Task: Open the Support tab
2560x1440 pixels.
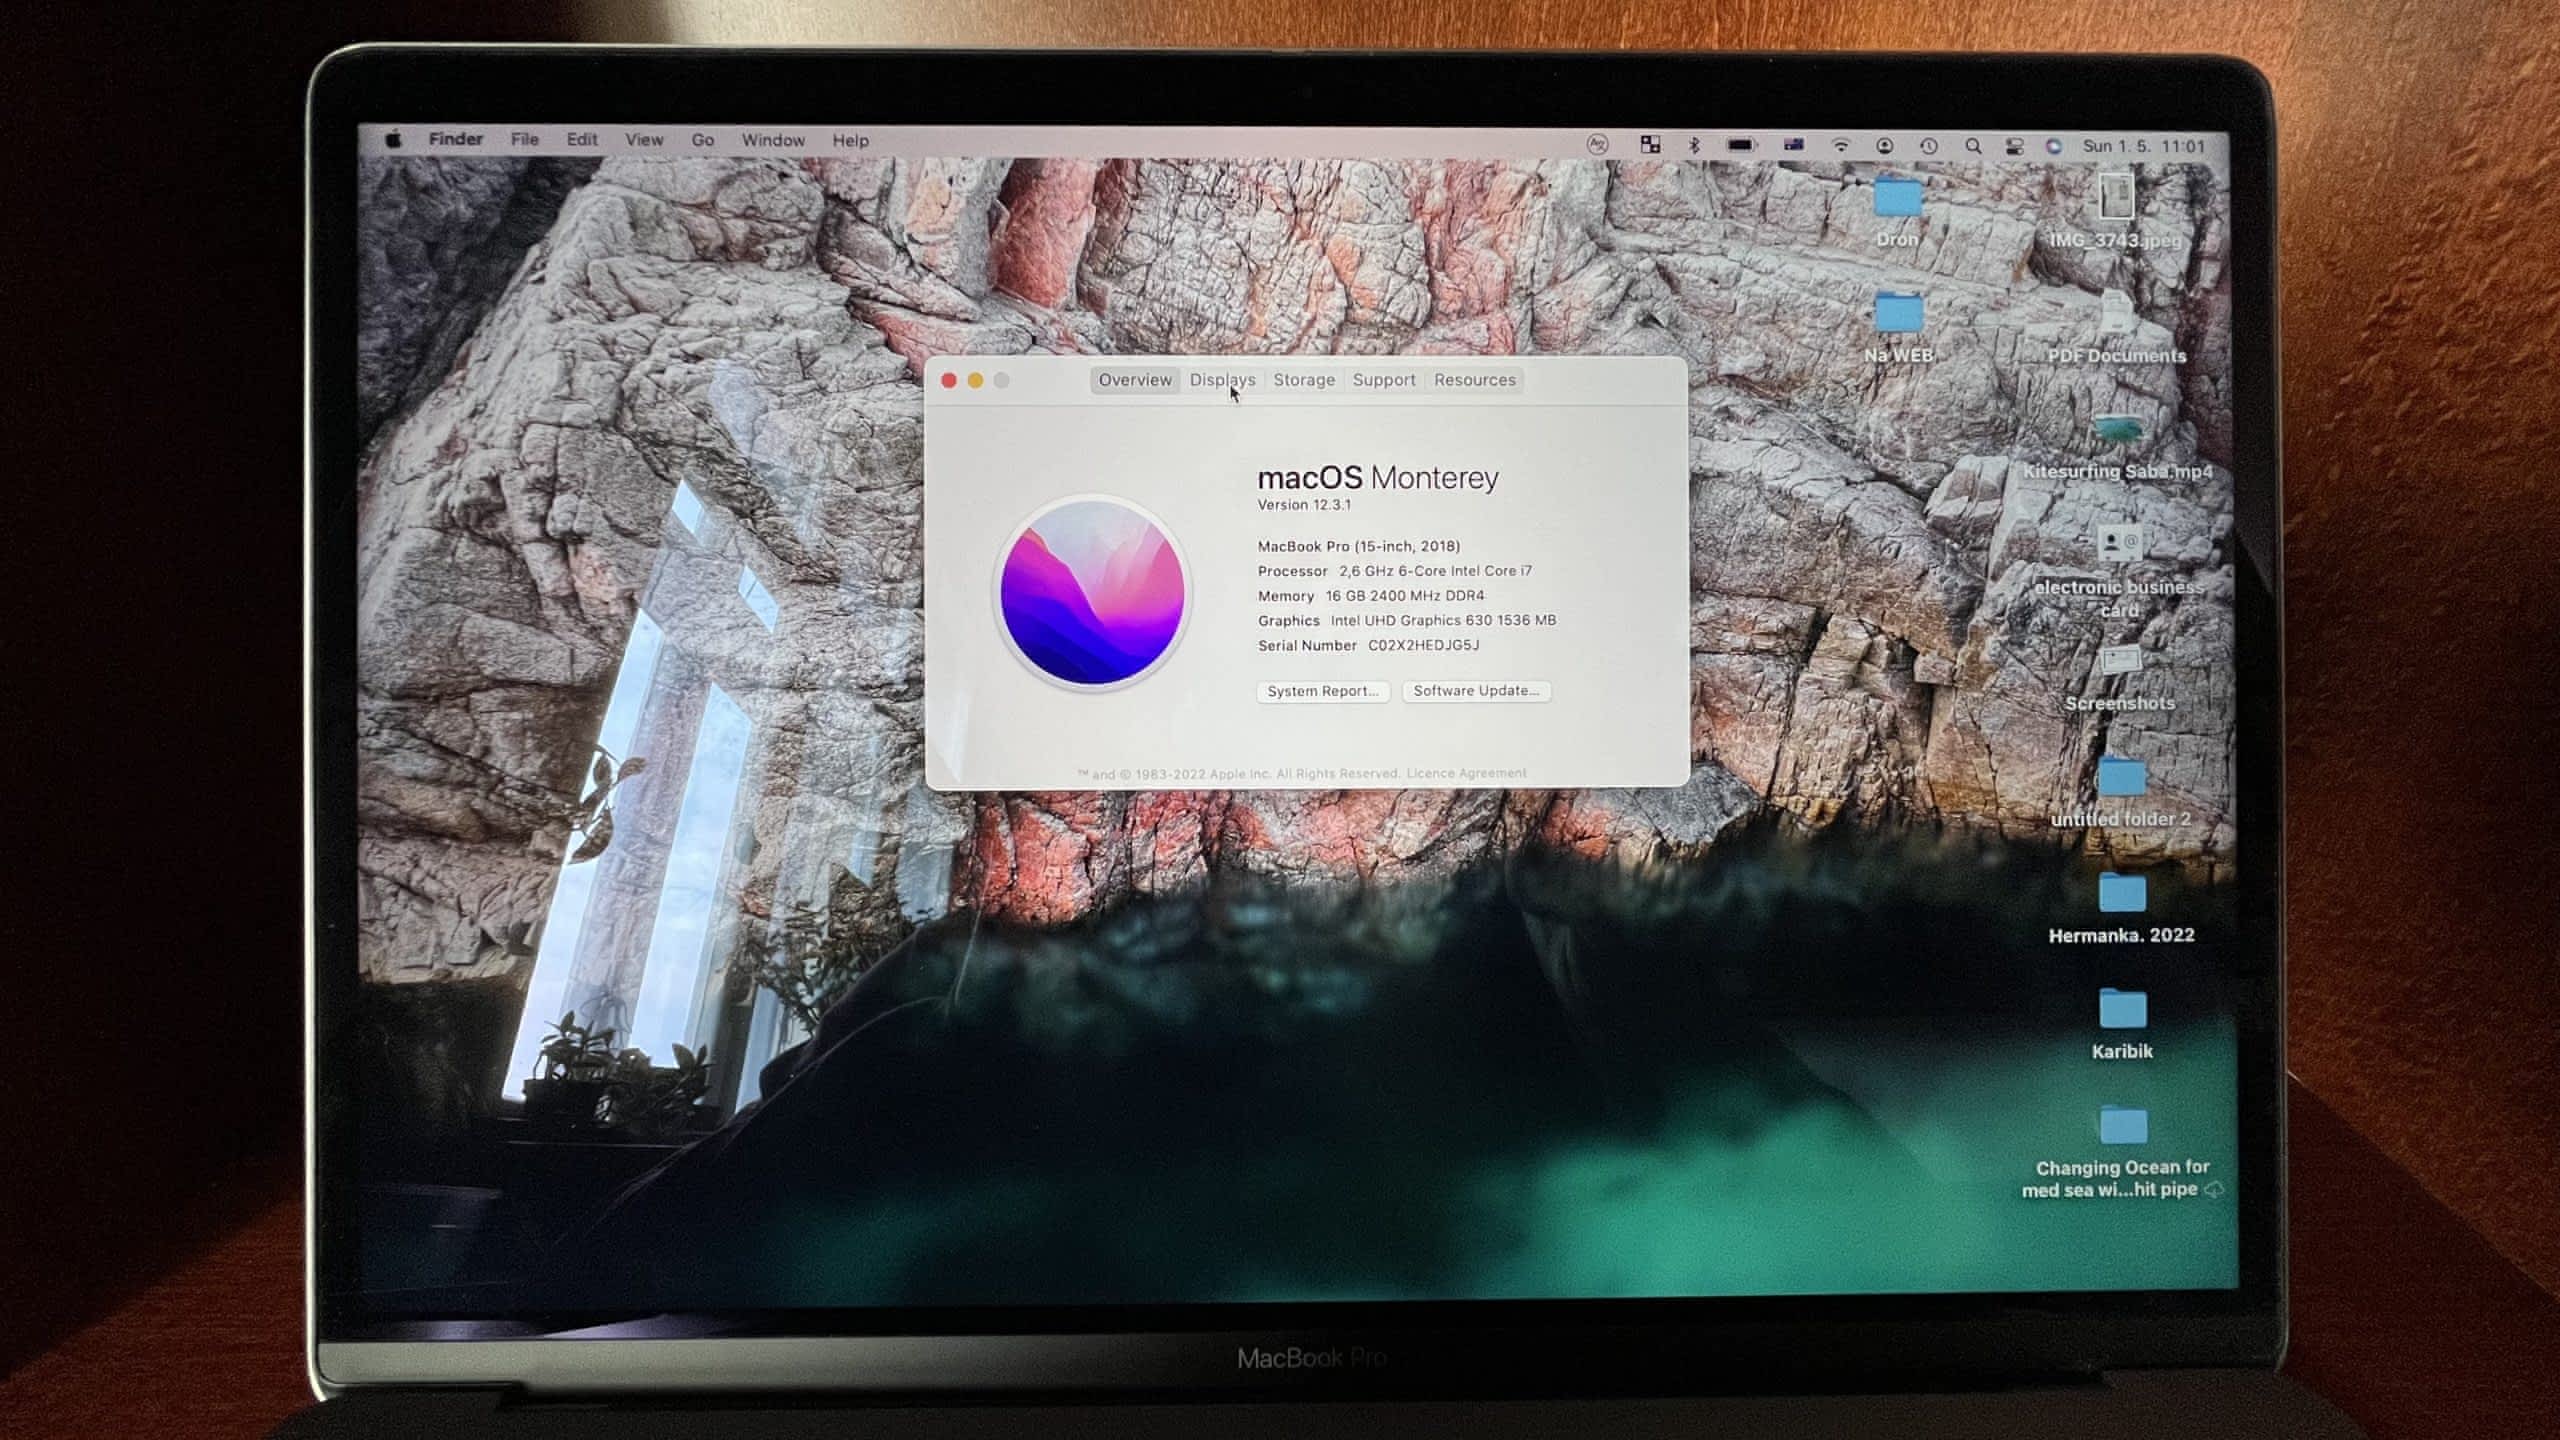Action: point(1384,380)
